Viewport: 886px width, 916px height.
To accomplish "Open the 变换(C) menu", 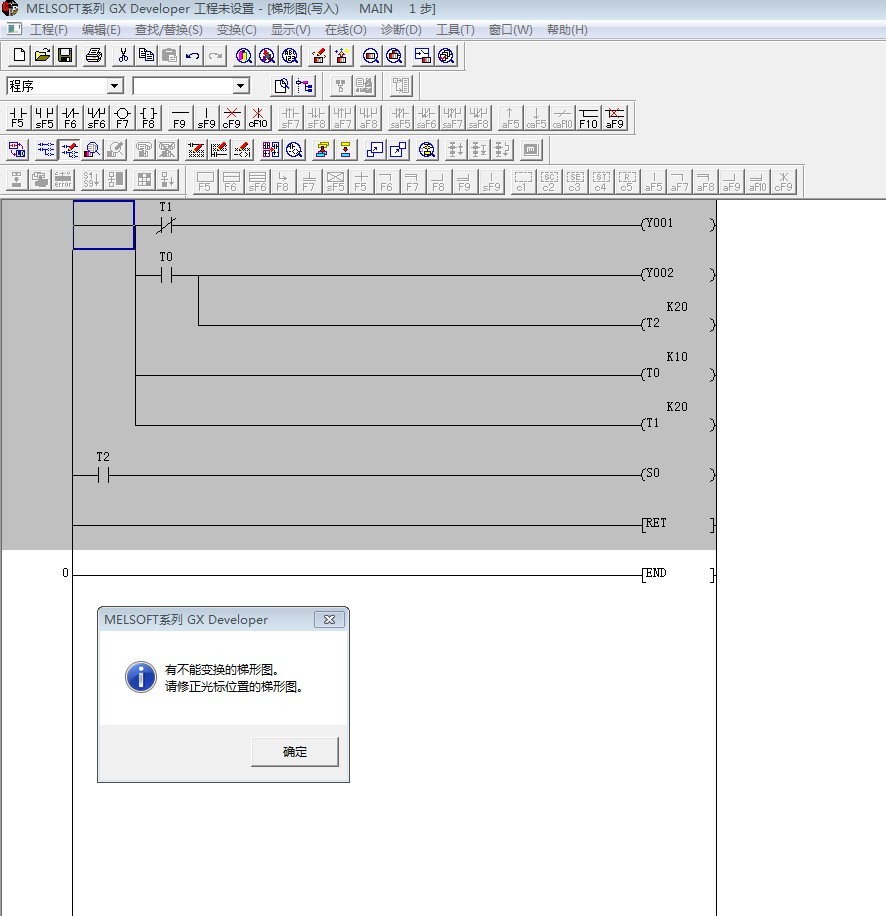I will click(x=236, y=30).
